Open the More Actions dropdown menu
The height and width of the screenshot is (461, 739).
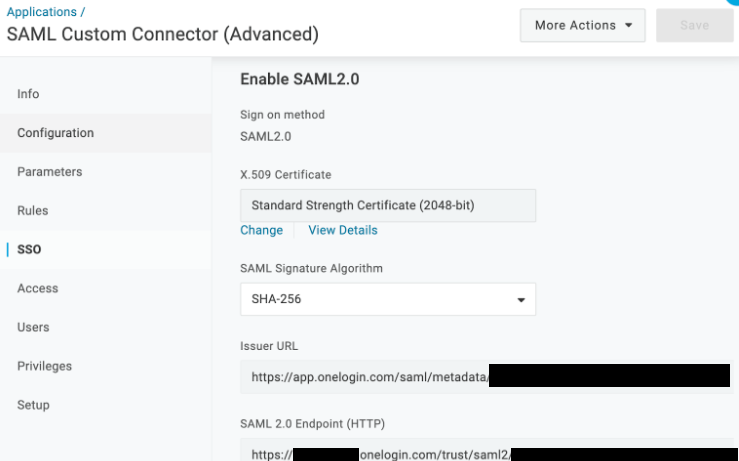click(583, 25)
